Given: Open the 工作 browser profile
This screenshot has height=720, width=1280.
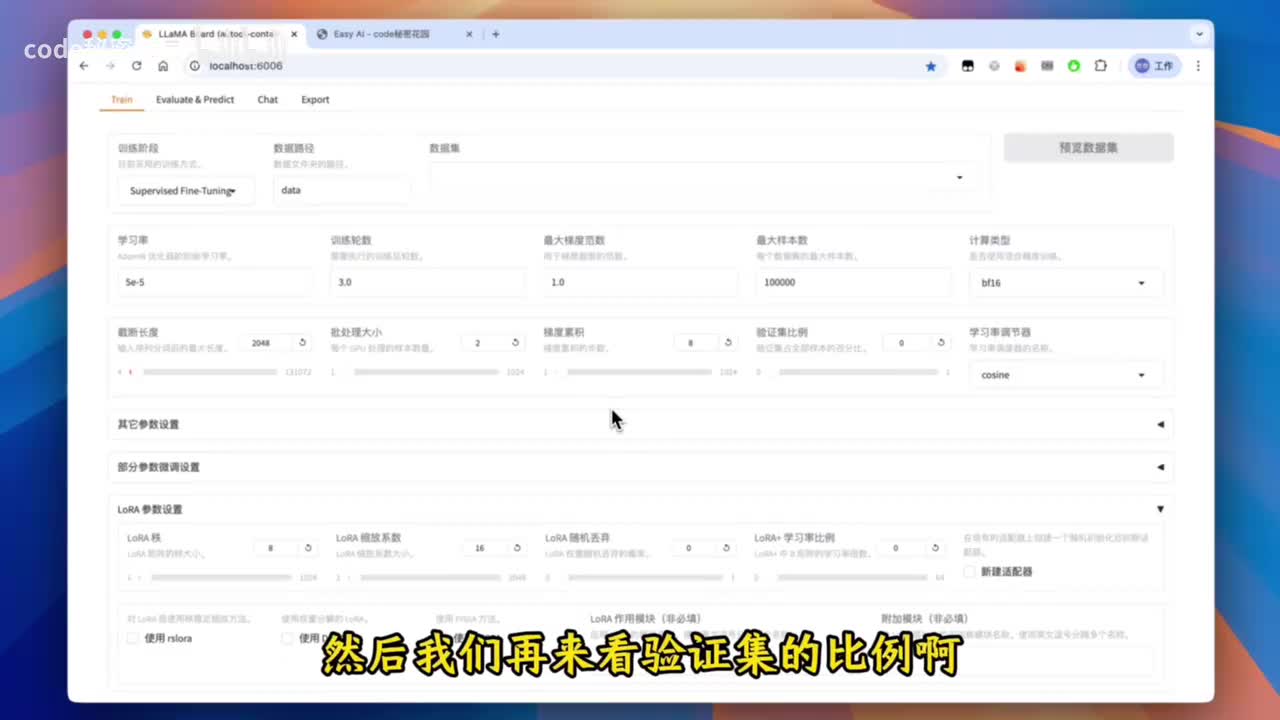Looking at the screenshot, I should coord(1155,66).
